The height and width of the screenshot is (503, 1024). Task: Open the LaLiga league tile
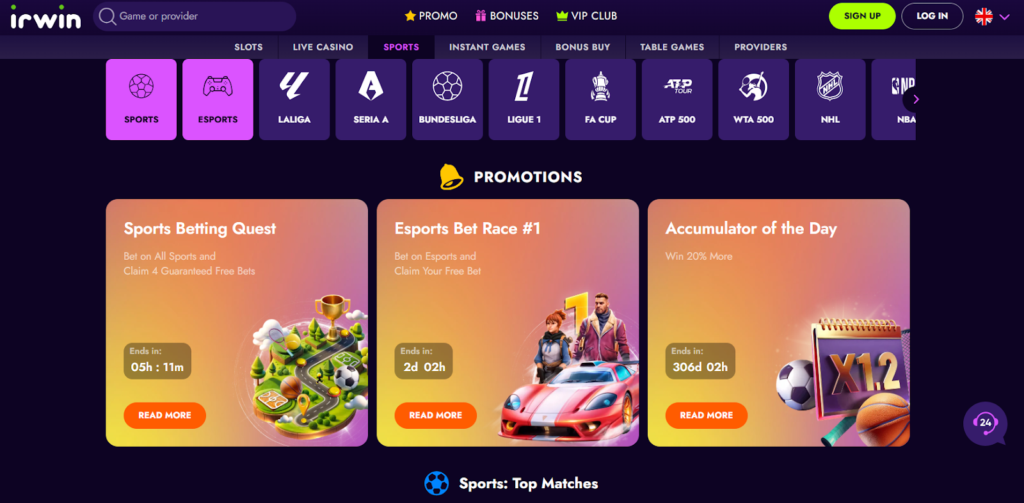click(295, 99)
